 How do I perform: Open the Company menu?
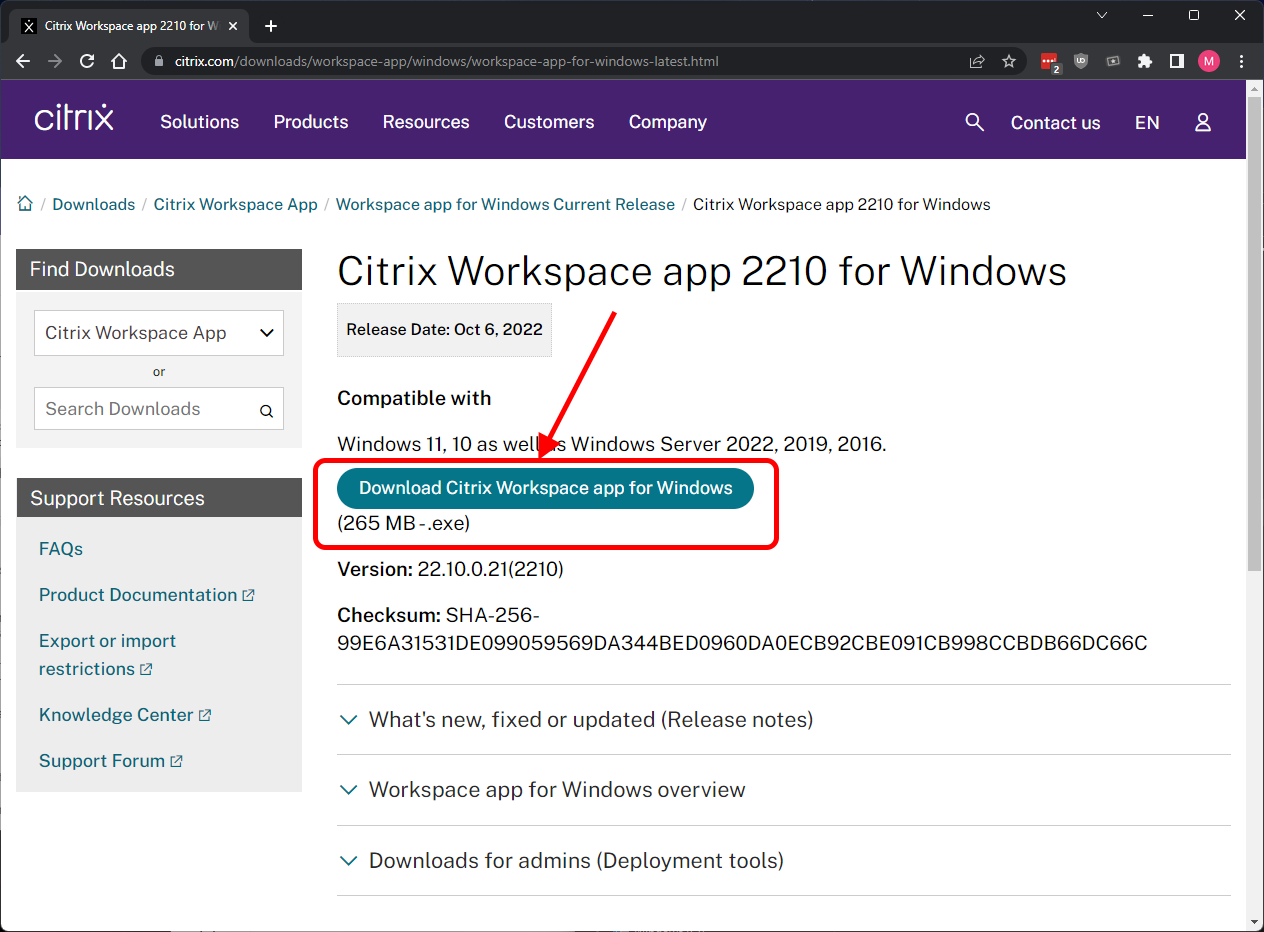(668, 122)
